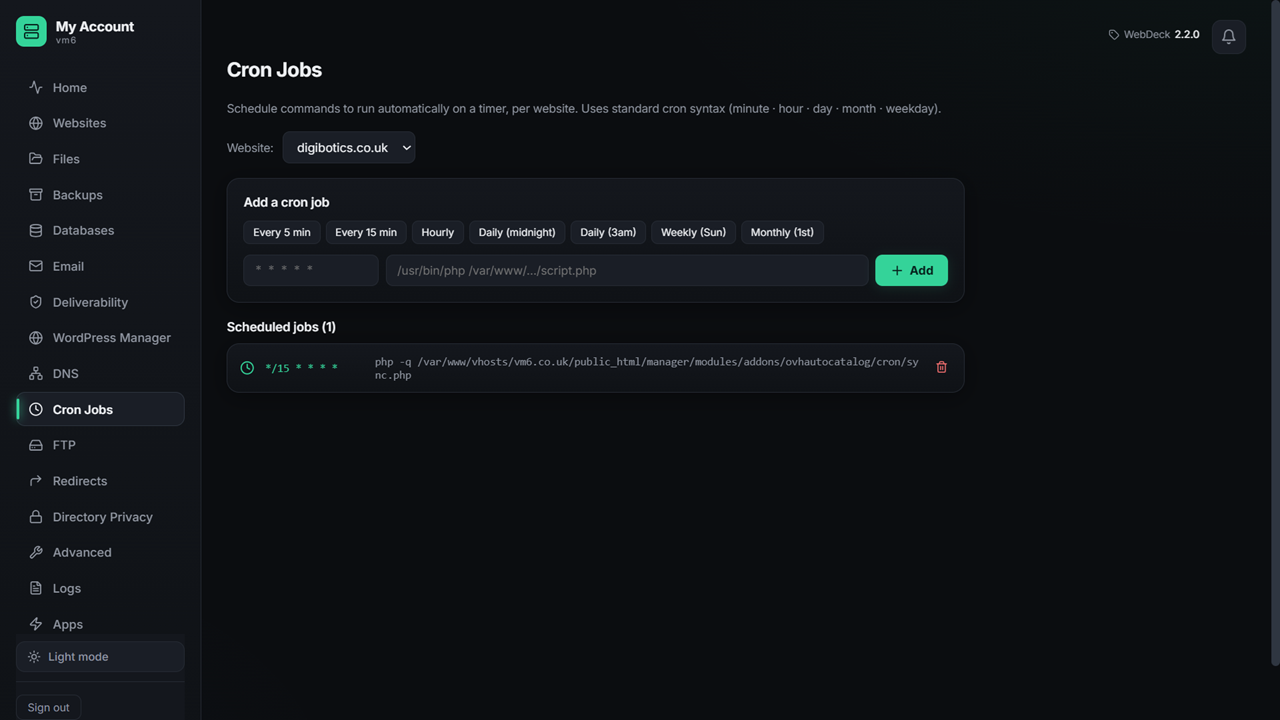
Task: Click the page vertical scrollbar
Action: coord(1274,333)
